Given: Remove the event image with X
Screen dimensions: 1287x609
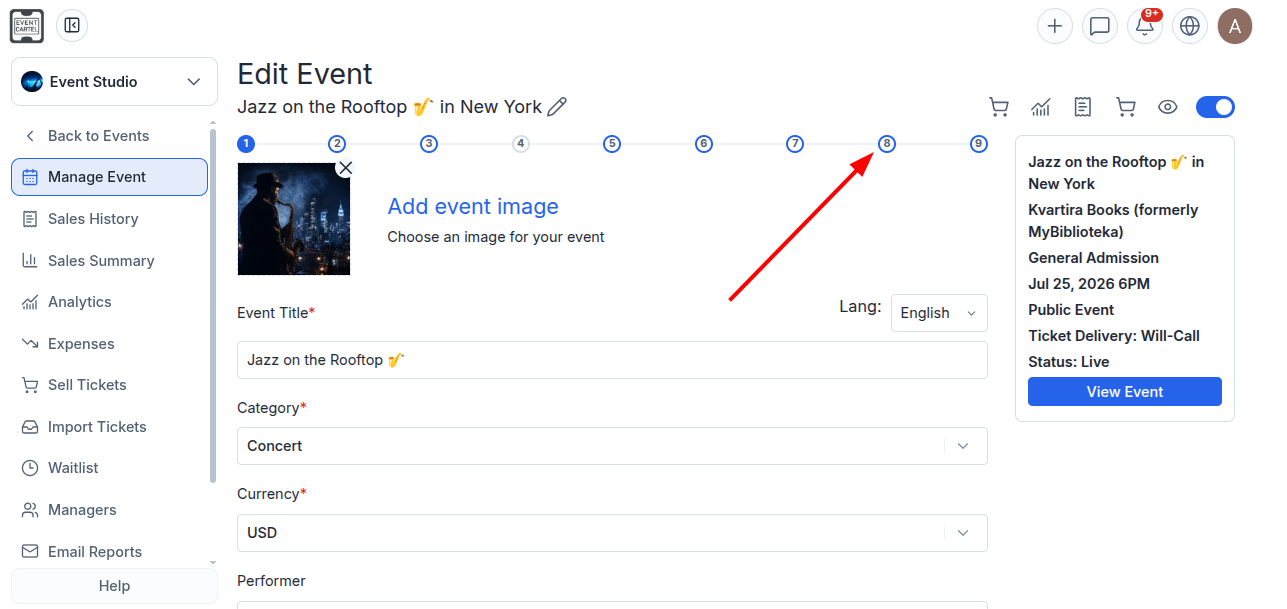Looking at the screenshot, I should point(345,168).
